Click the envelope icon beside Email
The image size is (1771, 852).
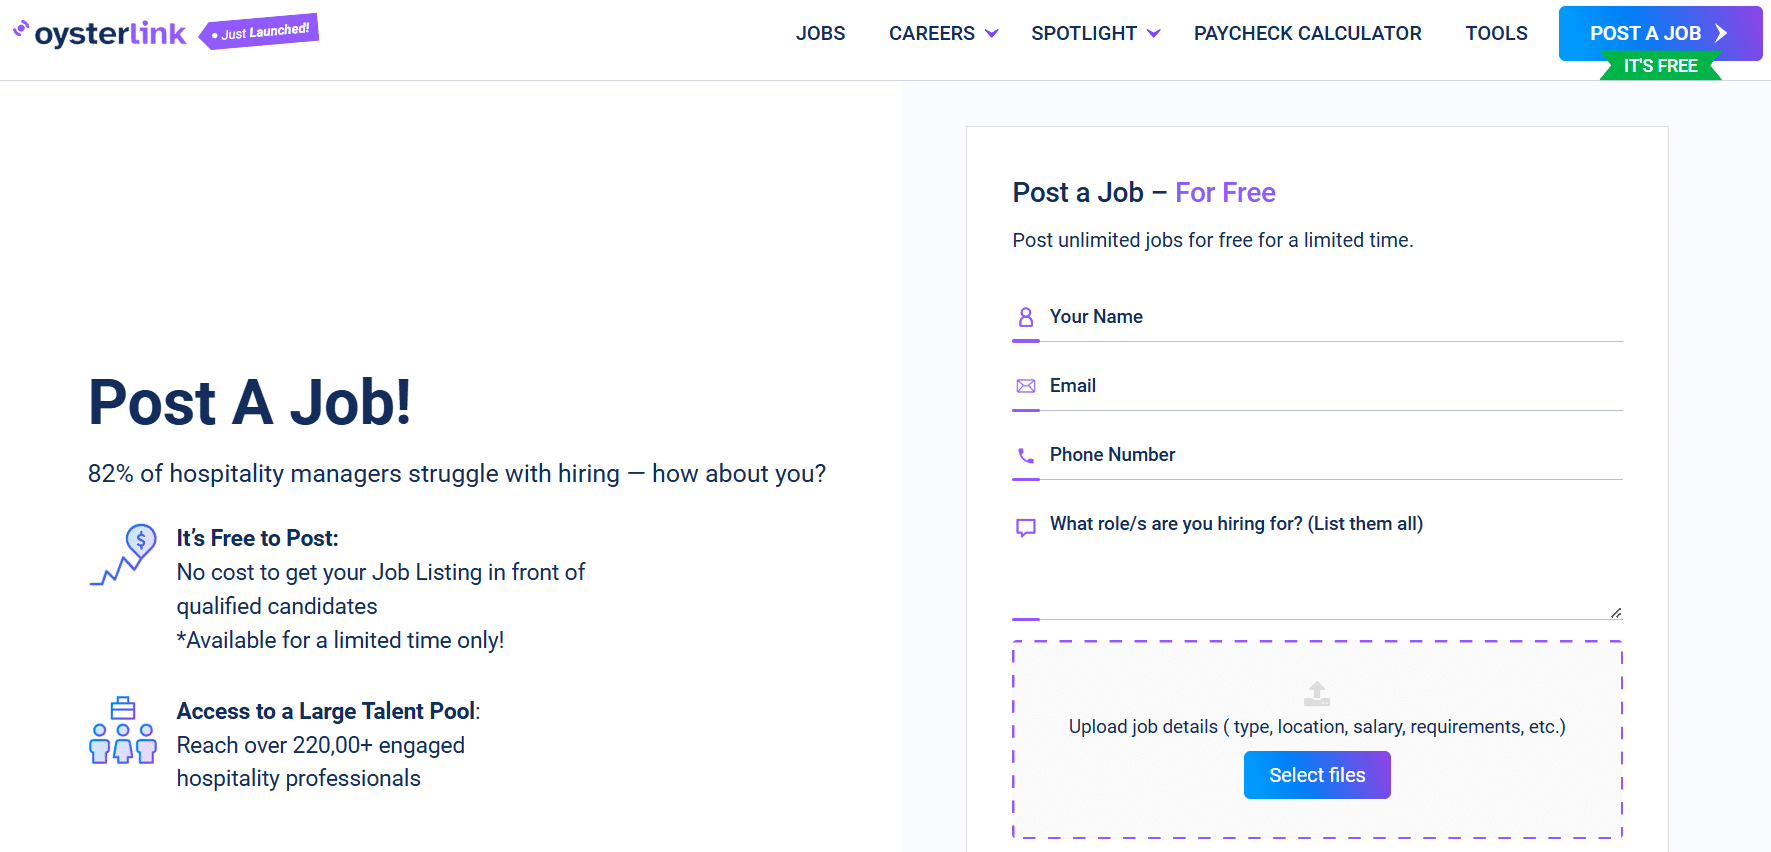pyautogui.click(x=1026, y=386)
